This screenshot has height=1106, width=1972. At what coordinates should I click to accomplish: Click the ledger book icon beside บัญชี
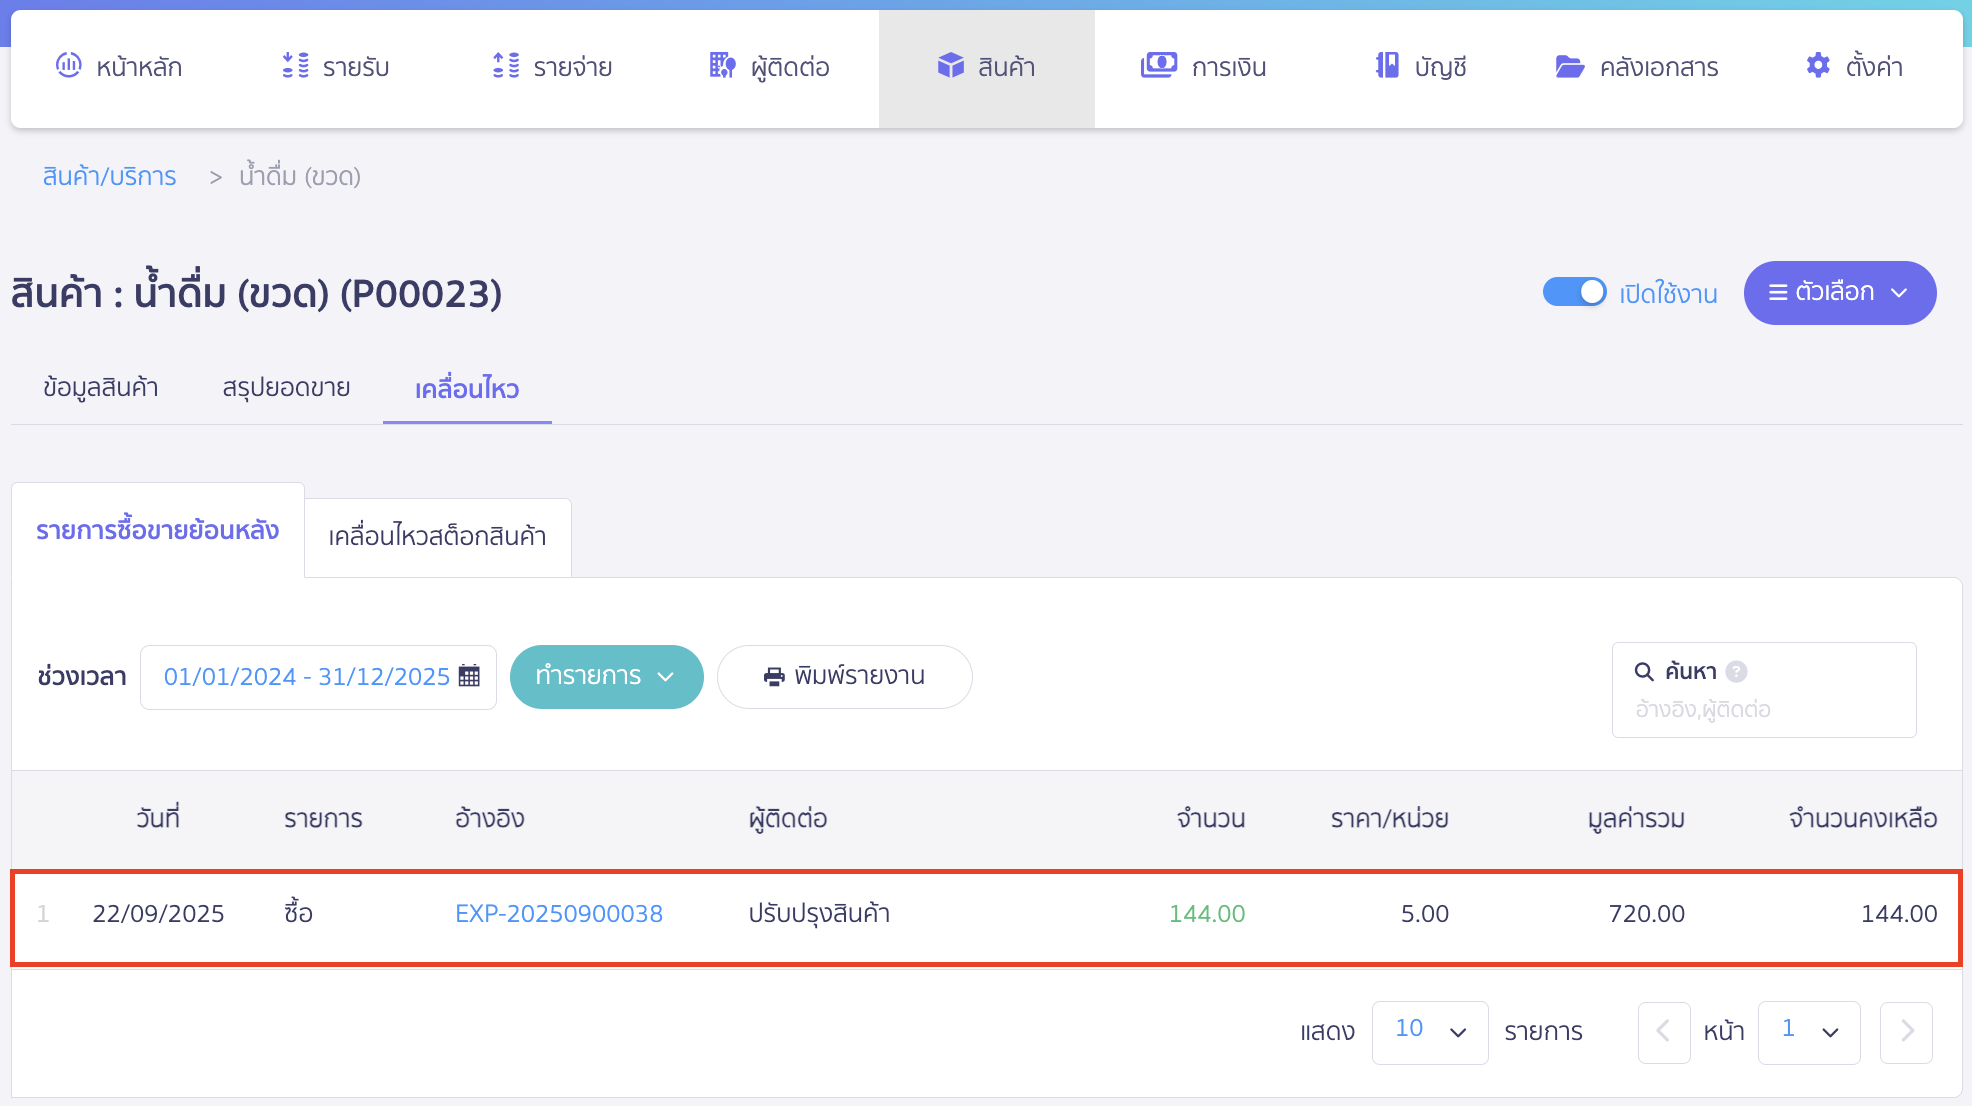(1387, 66)
